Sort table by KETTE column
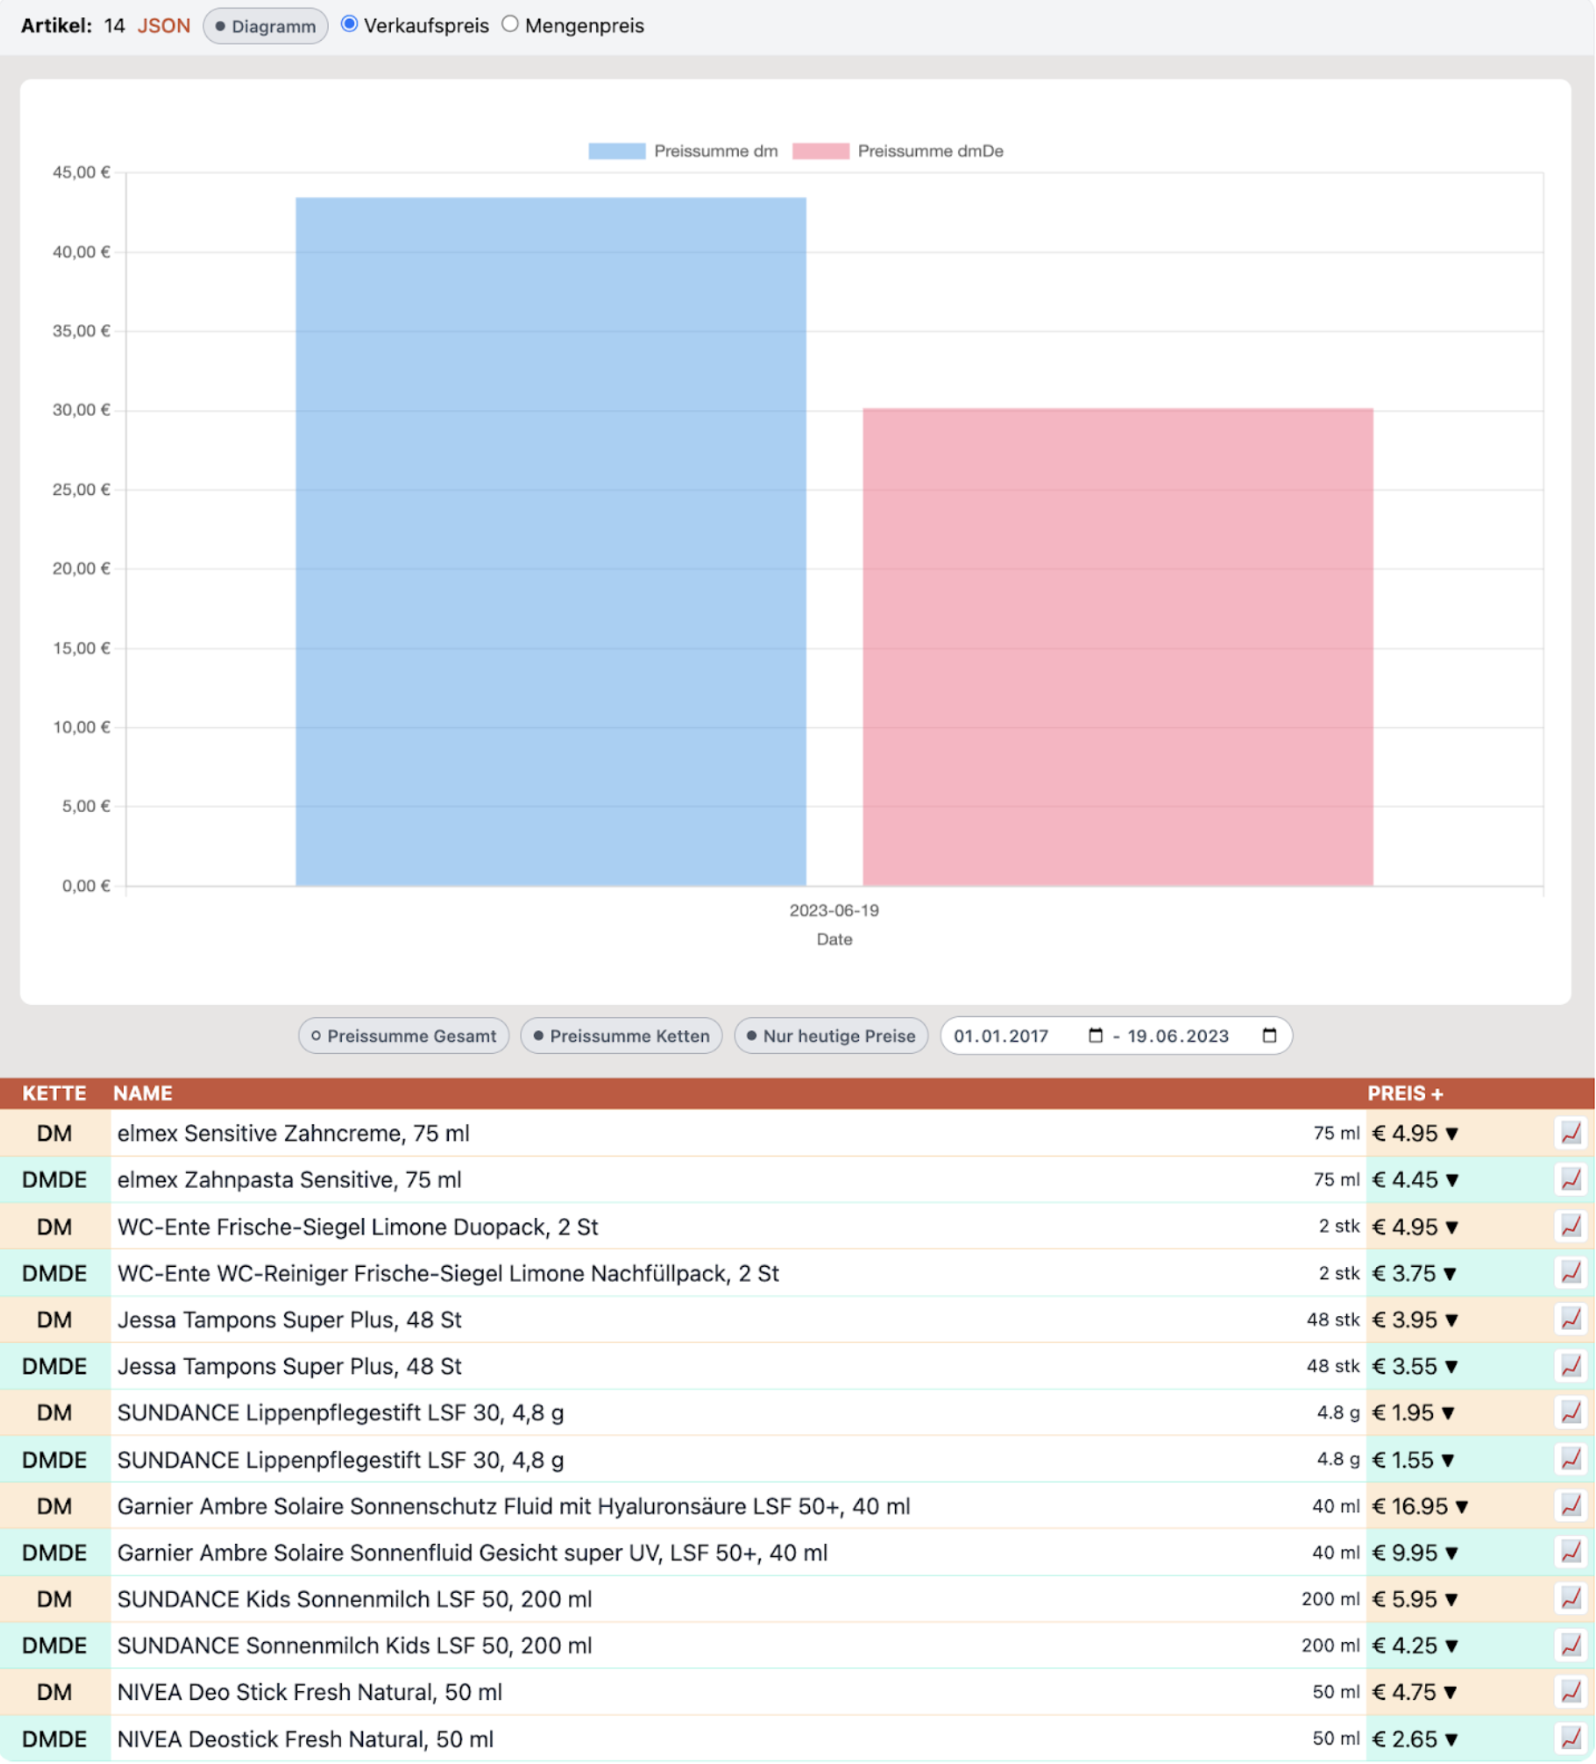The height and width of the screenshot is (1764, 1596). coord(54,1093)
